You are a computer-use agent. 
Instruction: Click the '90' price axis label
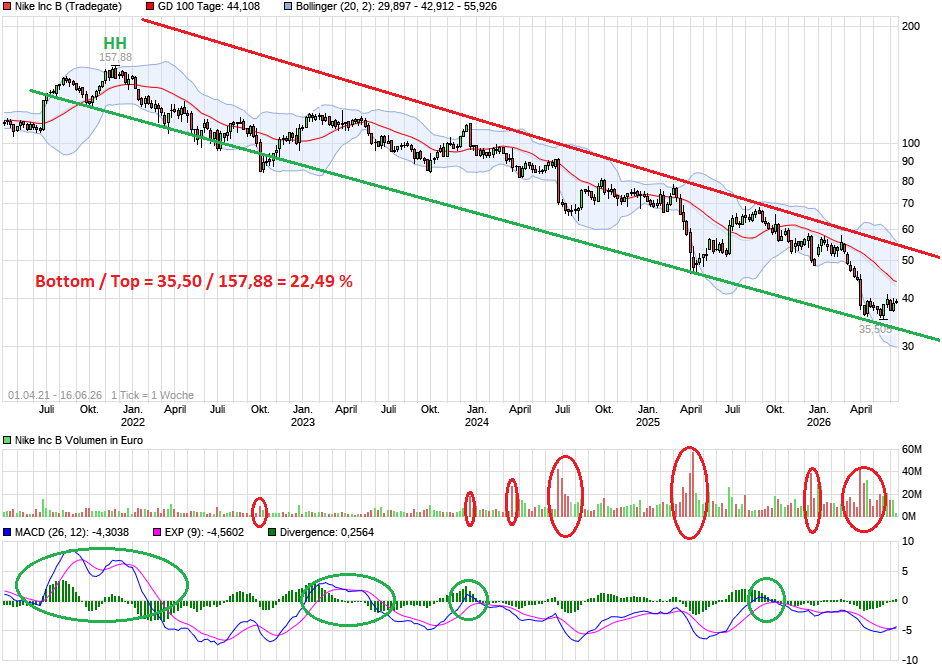point(908,161)
